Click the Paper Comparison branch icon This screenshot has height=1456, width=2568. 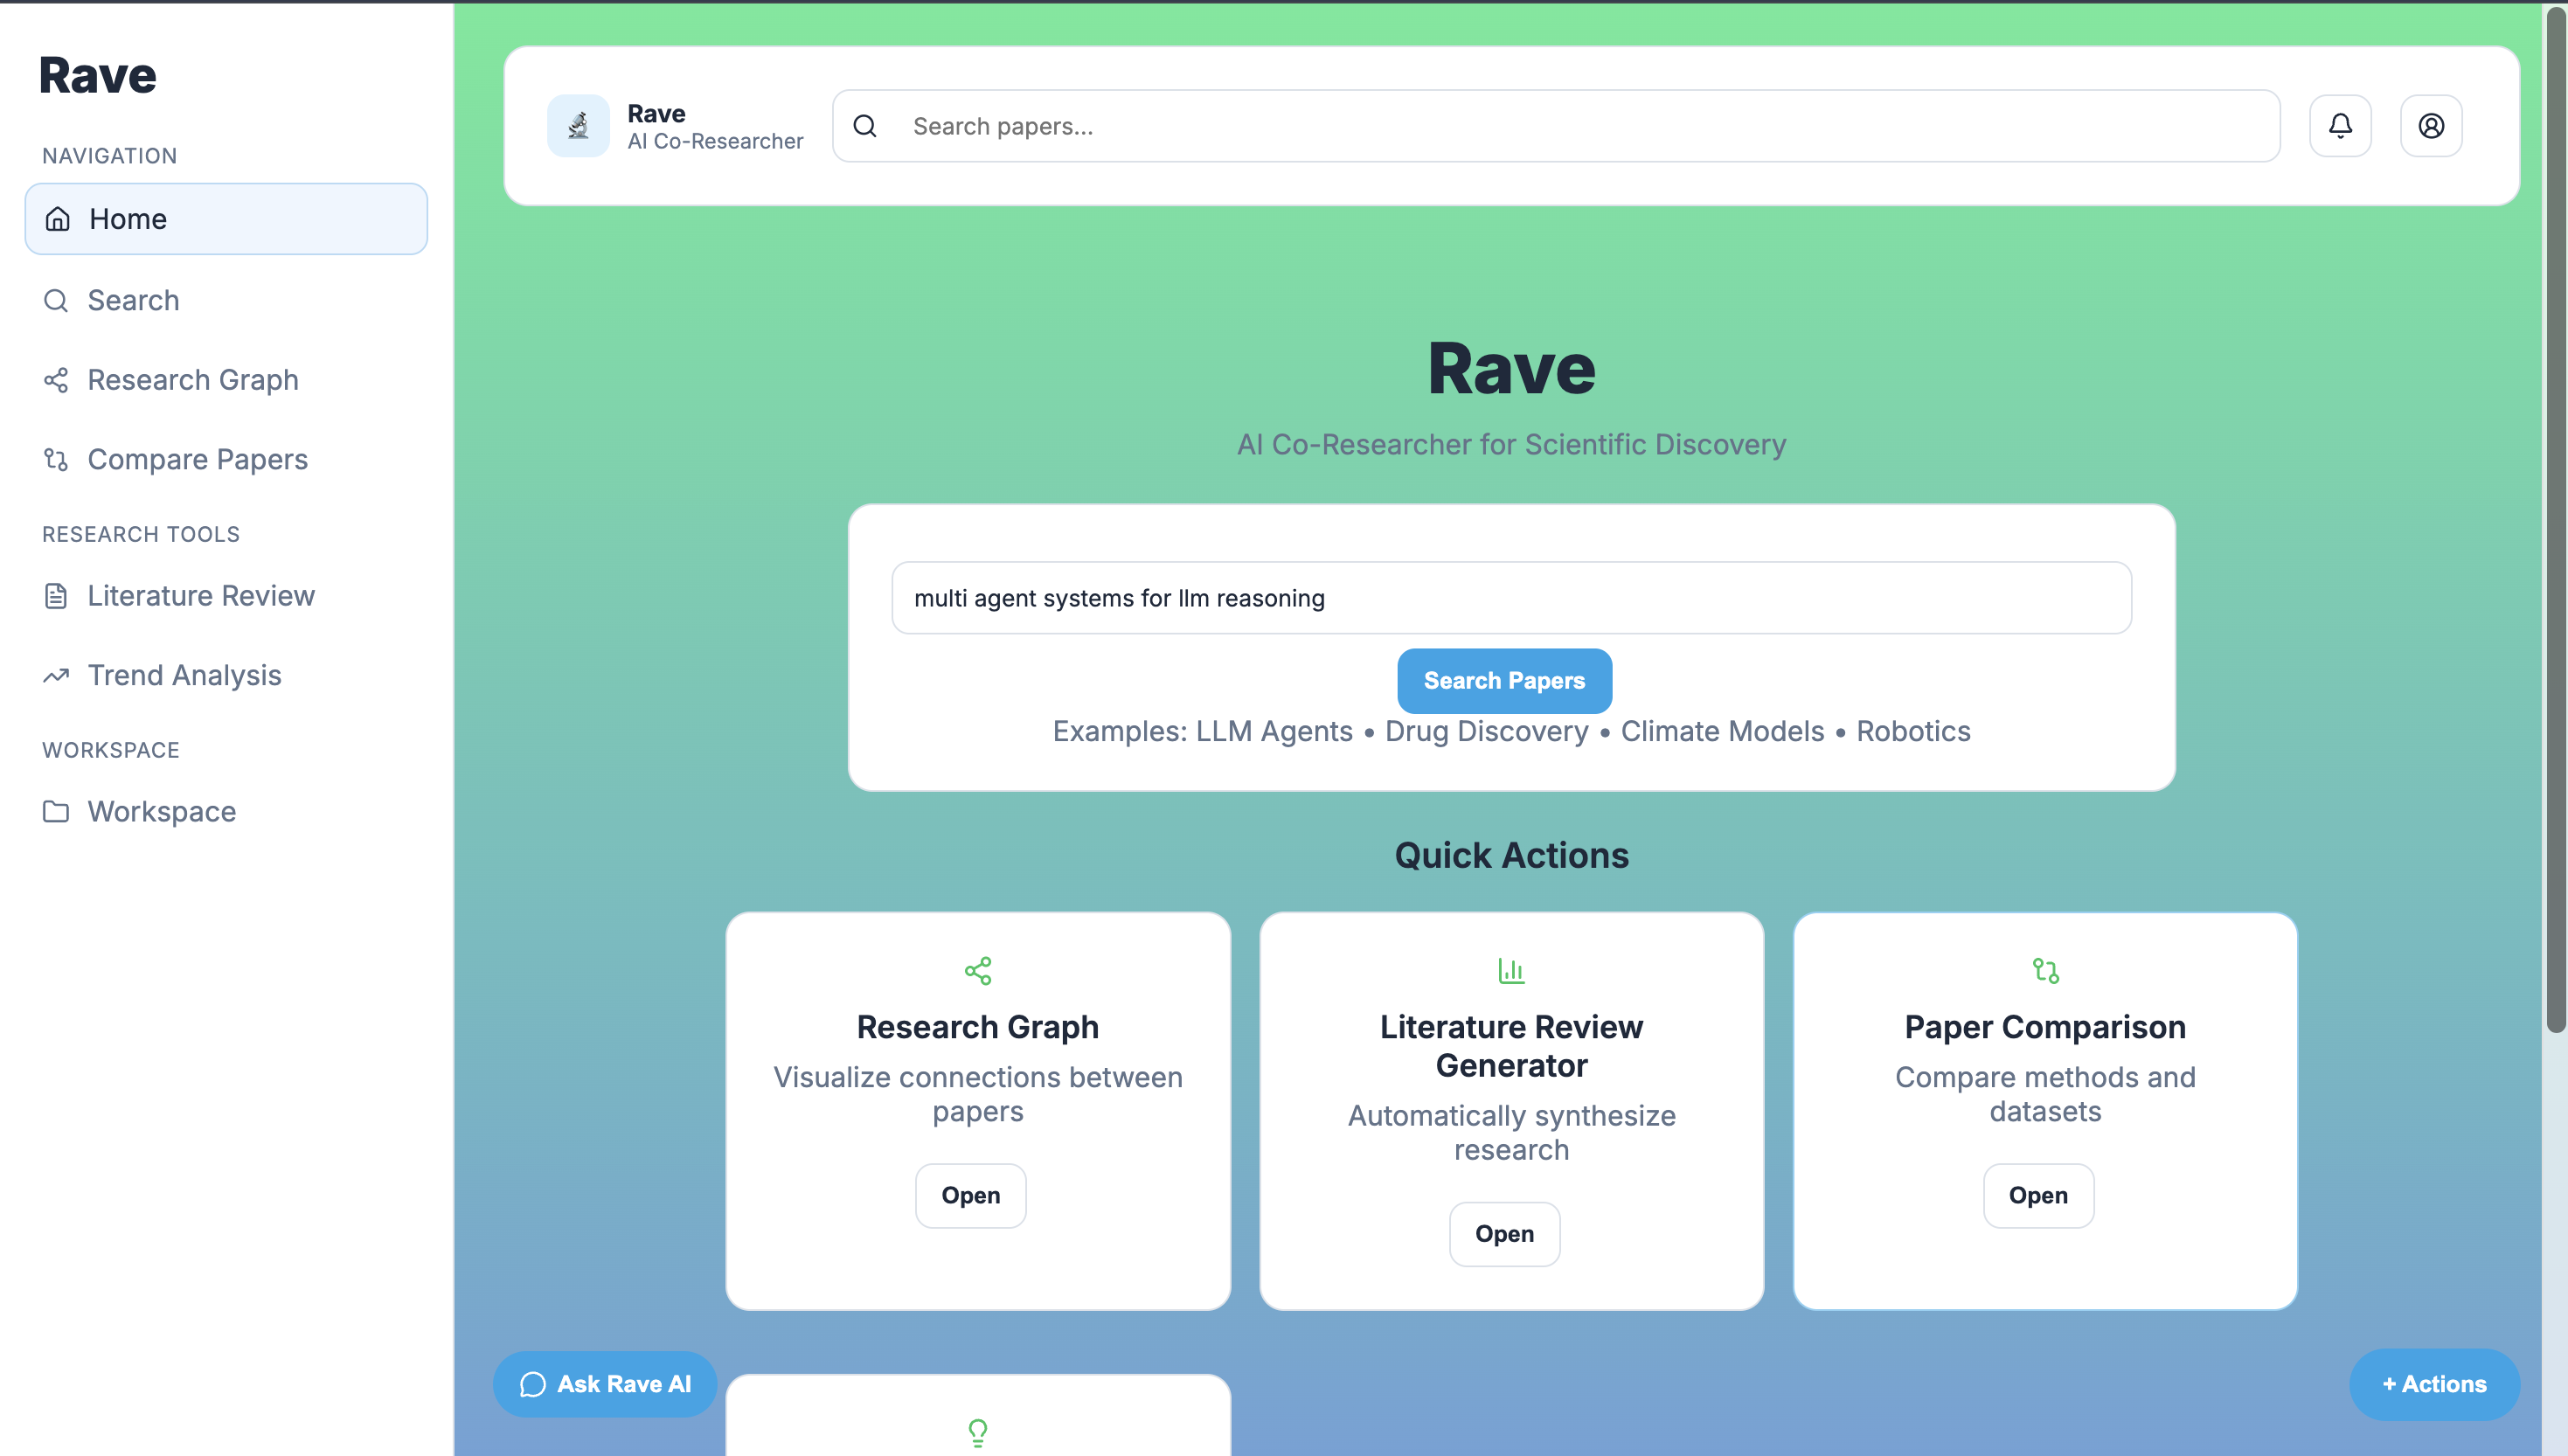(2045, 970)
